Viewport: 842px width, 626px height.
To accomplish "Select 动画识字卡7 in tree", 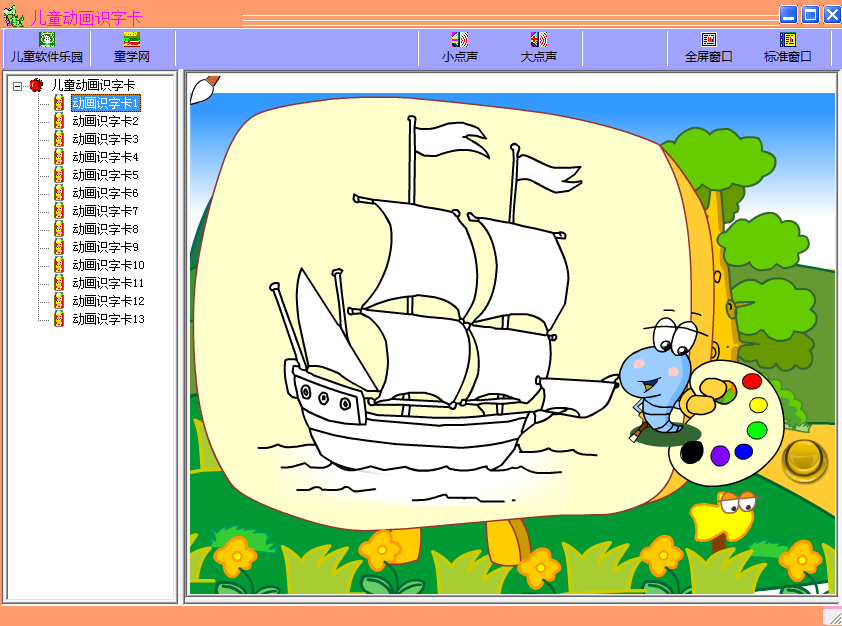I will click(106, 211).
